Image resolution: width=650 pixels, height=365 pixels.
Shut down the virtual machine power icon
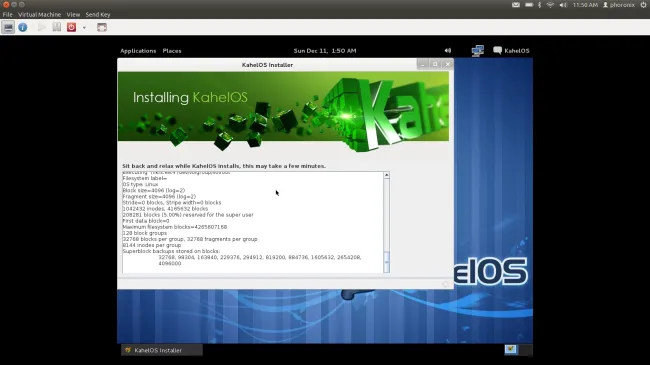pos(71,27)
